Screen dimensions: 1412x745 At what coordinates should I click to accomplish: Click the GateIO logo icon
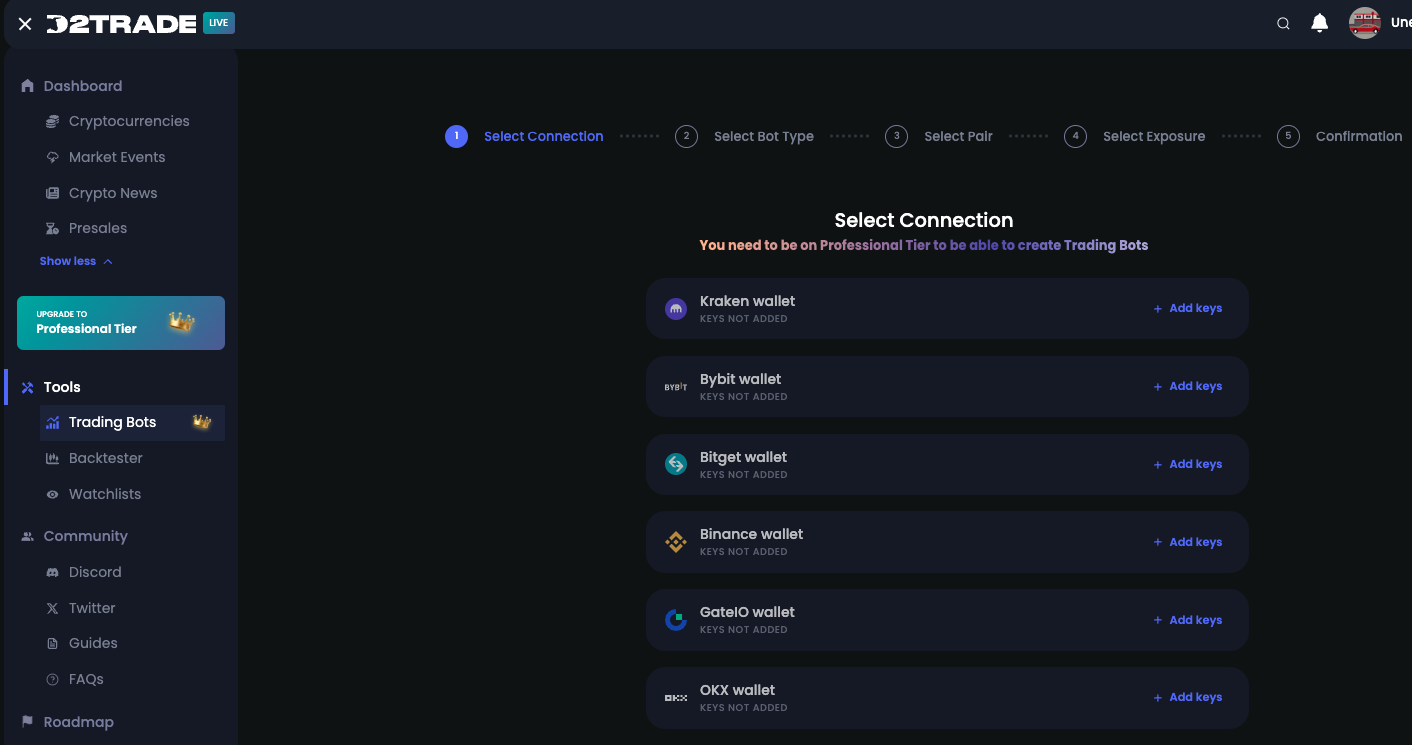click(x=676, y=620)
